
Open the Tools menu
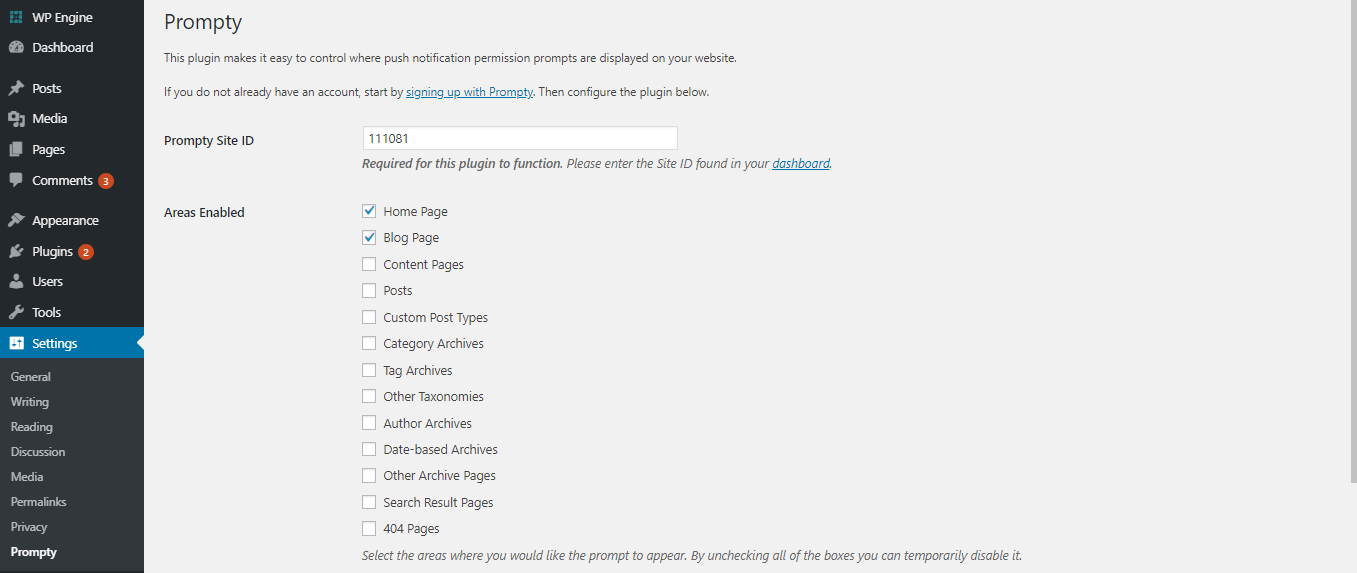point(72,312)
